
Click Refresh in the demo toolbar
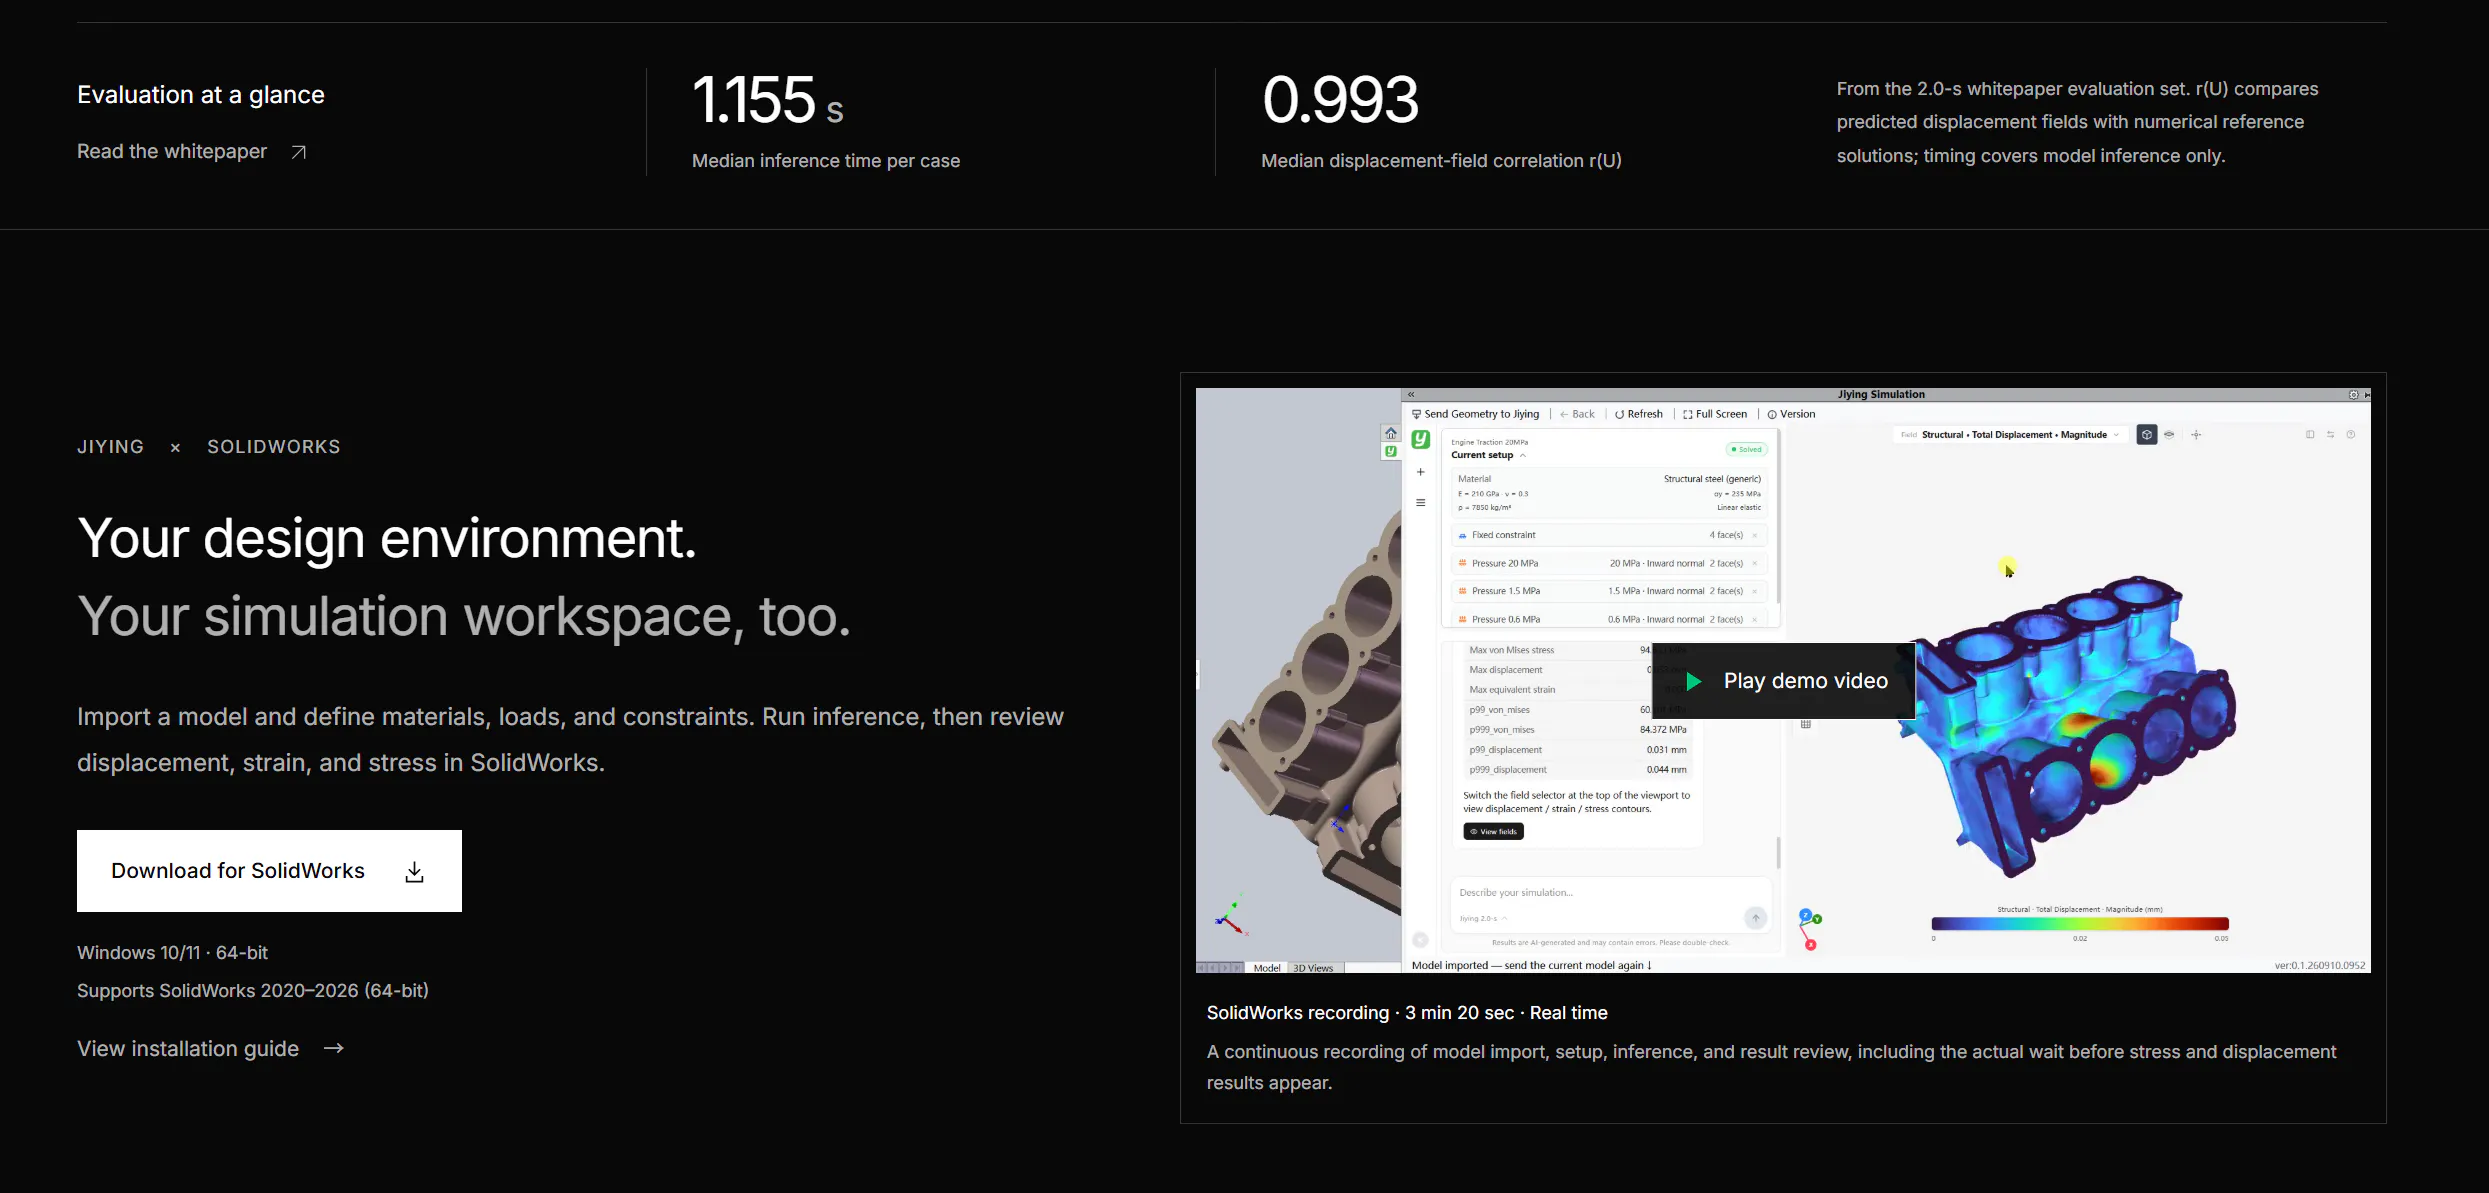click(x=1639, y=414)
